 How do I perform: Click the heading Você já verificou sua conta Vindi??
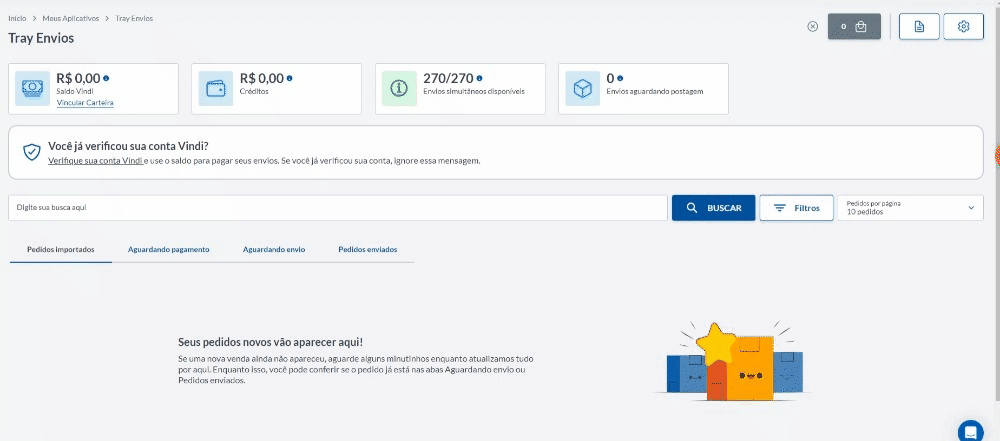128,146
